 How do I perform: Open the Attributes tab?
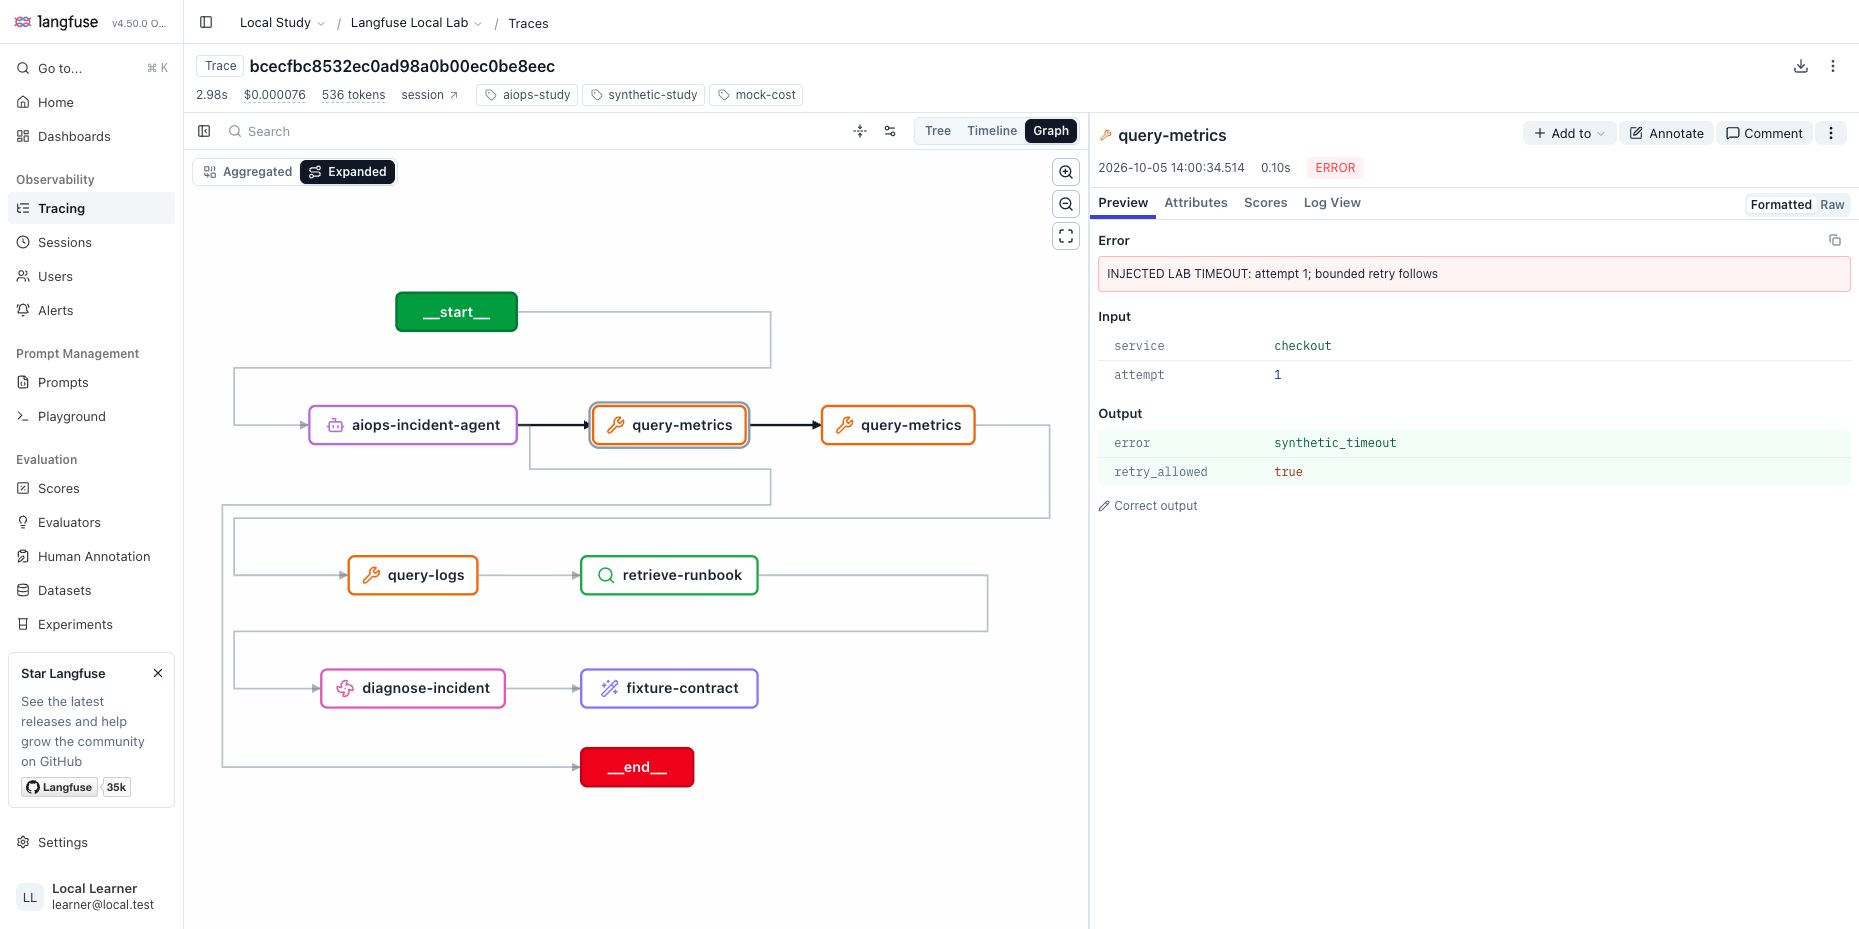(1196, 203)
